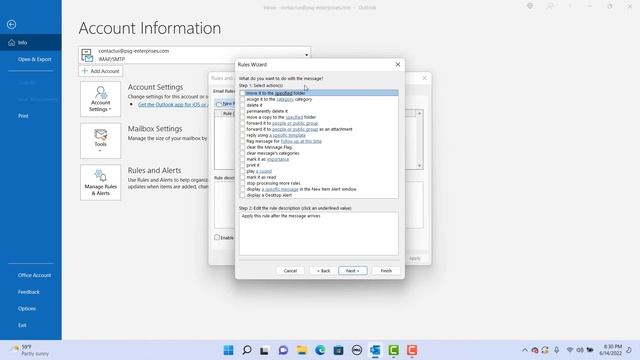Click the 'category' link in assign action
640x360 pixels.
pyautogui.click(x=285, y=99)
